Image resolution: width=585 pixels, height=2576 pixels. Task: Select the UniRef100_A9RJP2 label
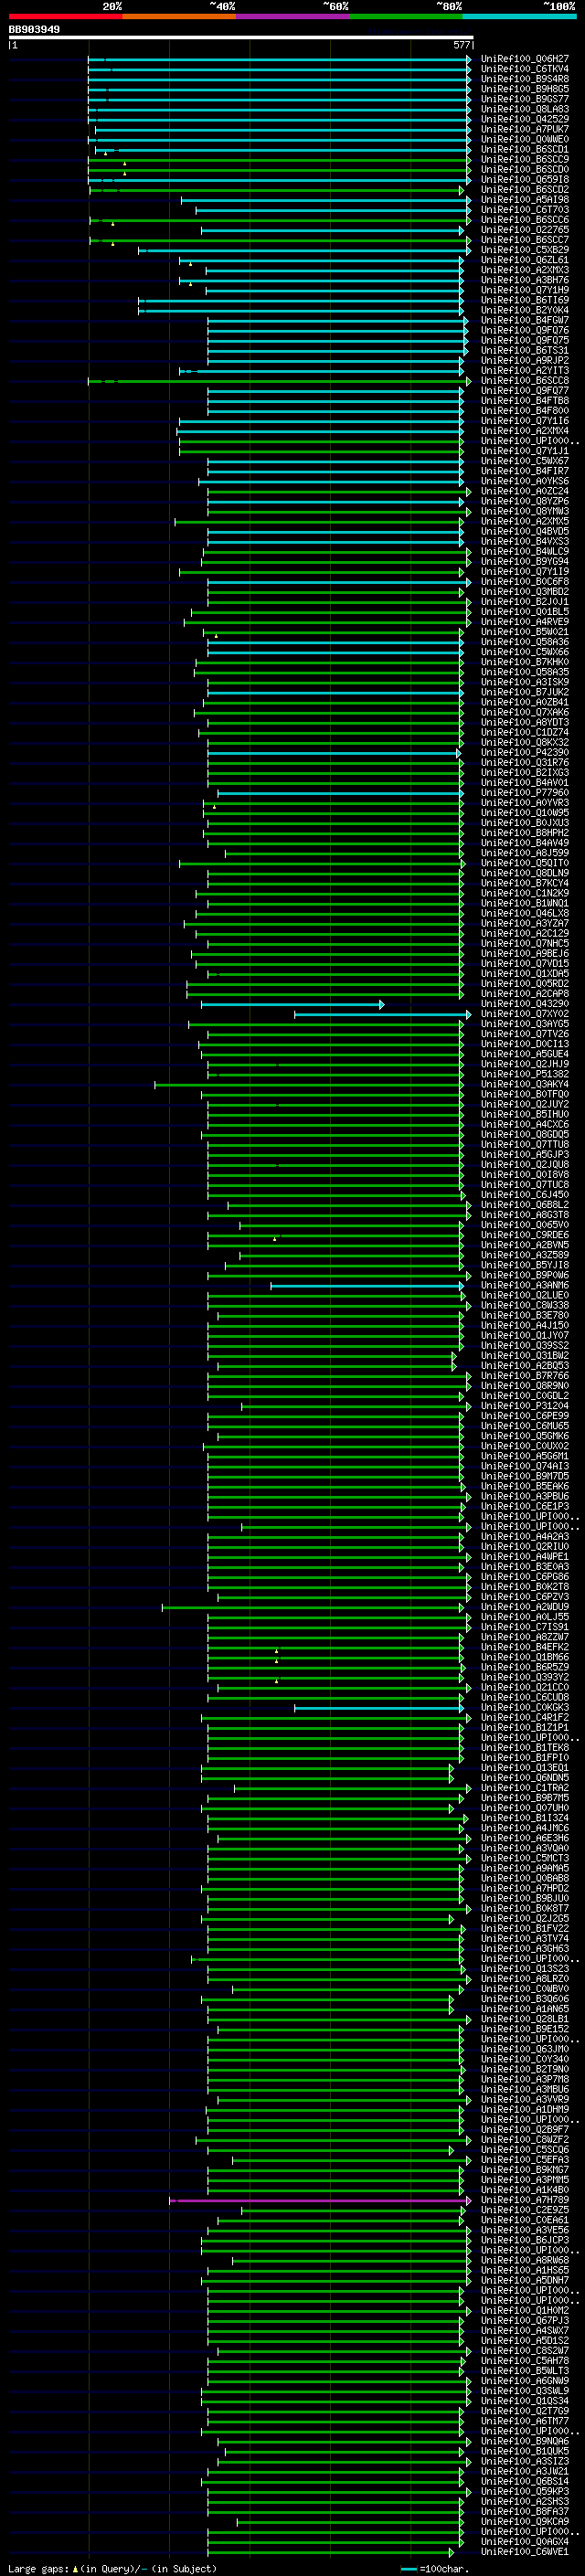tap(525, 361)
